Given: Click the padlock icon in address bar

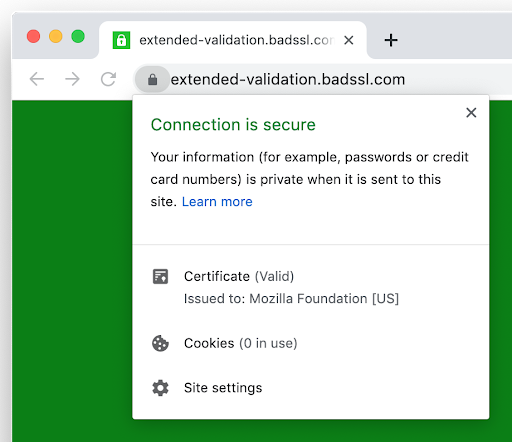Looking at the screenshot, I should pyautogui.click(x=152, y=79).
